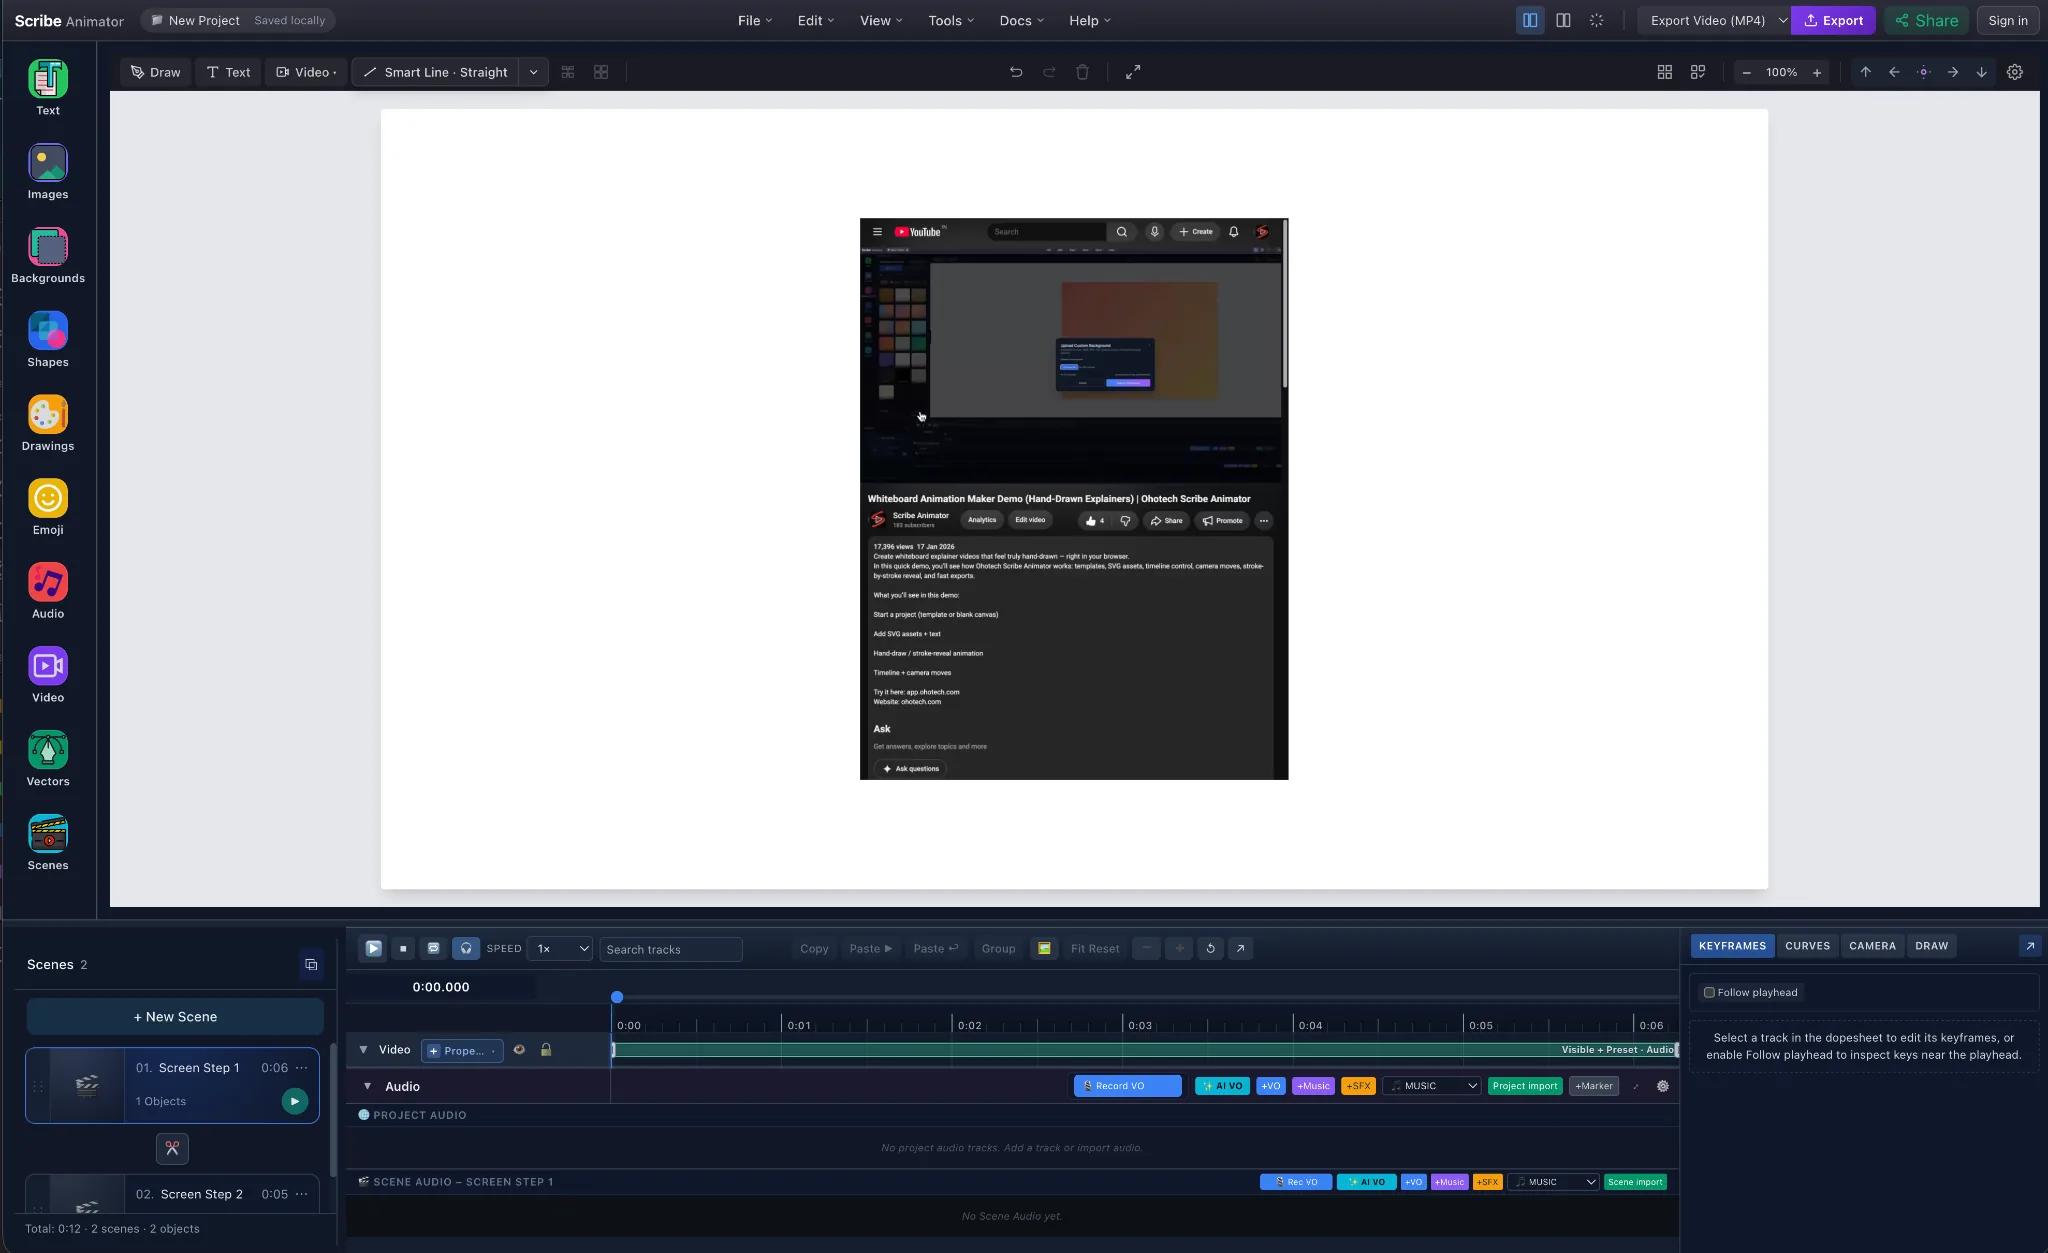Open playback speed 1x dropdown
2048x1253 pixels.
click(560, 948)
